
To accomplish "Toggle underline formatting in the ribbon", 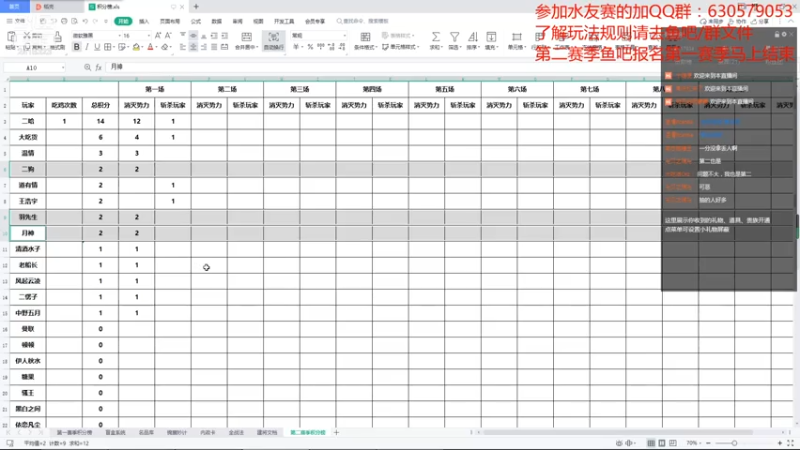I will coord(97,47).
